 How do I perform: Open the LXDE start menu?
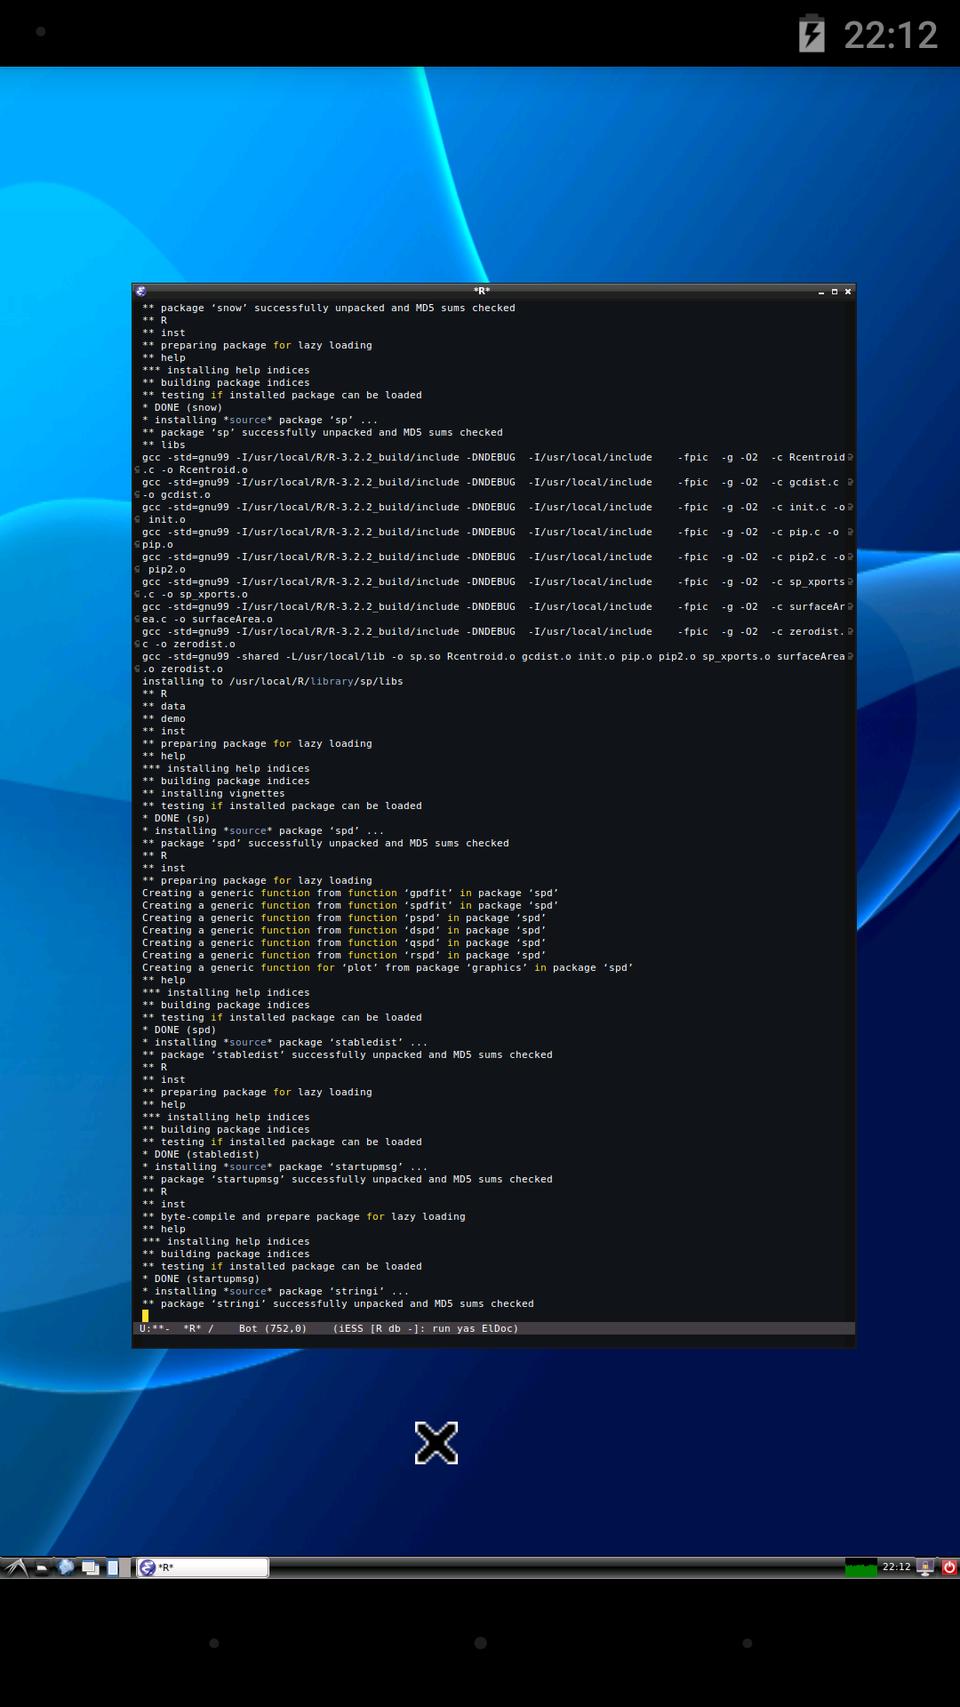(x=15, y=1567)
